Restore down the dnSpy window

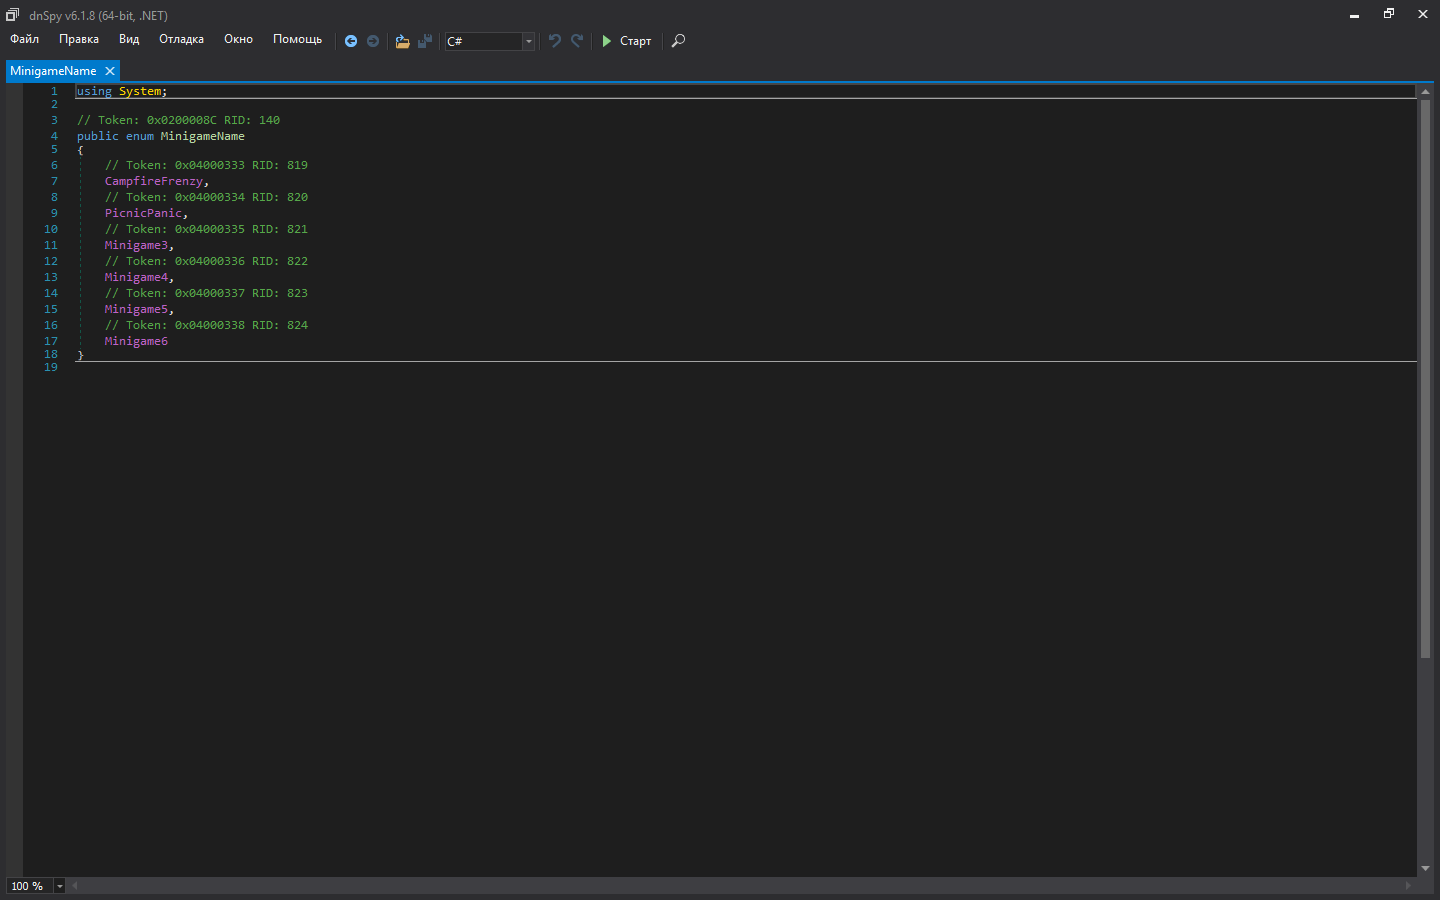(x=1389, y=14)
